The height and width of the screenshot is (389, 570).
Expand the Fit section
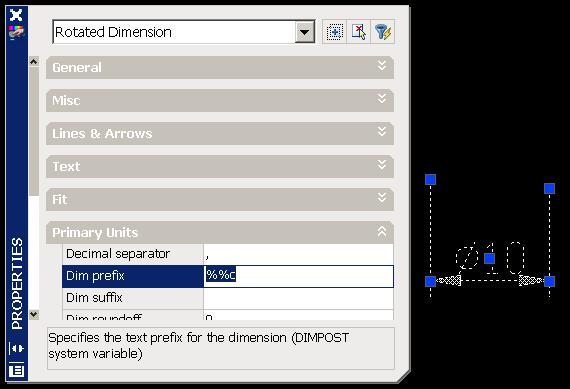[220, 200]
